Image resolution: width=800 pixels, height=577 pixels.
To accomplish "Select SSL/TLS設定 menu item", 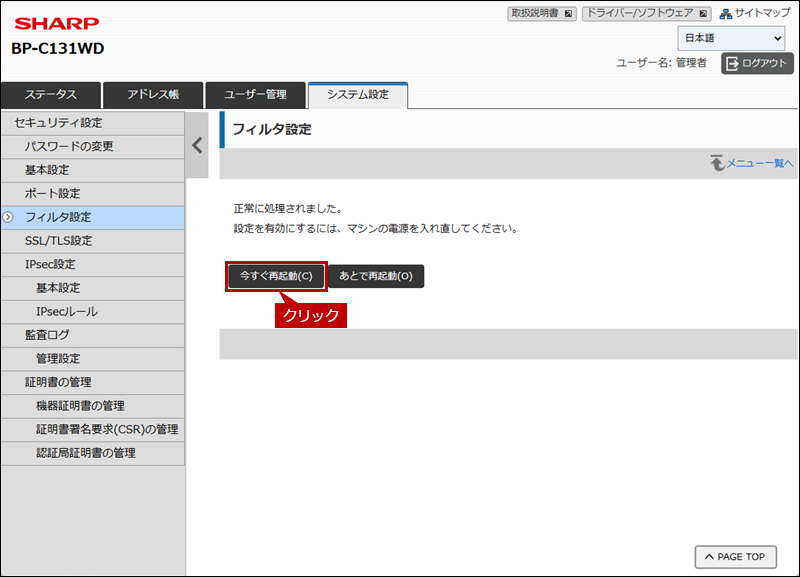I will pos(58,241).
